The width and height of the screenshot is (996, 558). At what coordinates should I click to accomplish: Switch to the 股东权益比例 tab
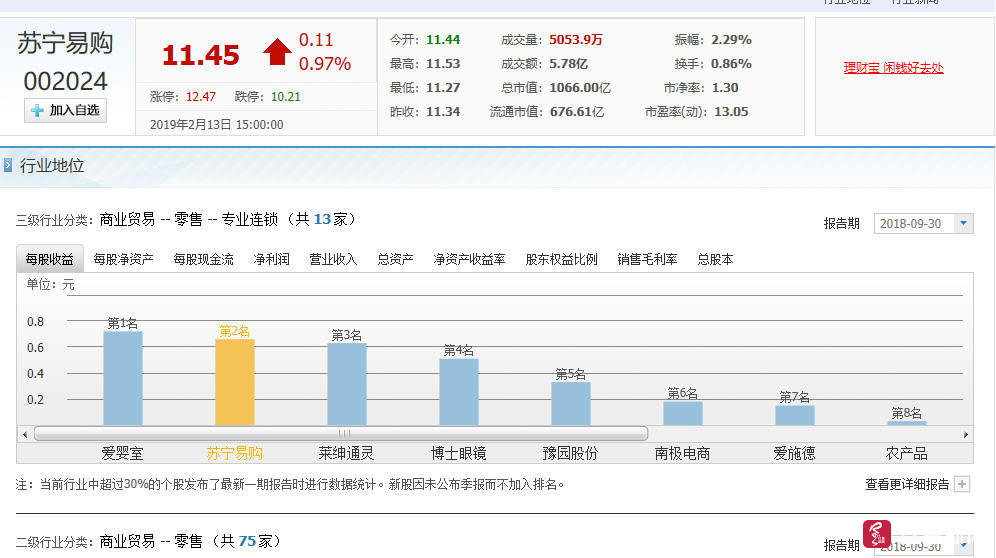pos(562,259)
